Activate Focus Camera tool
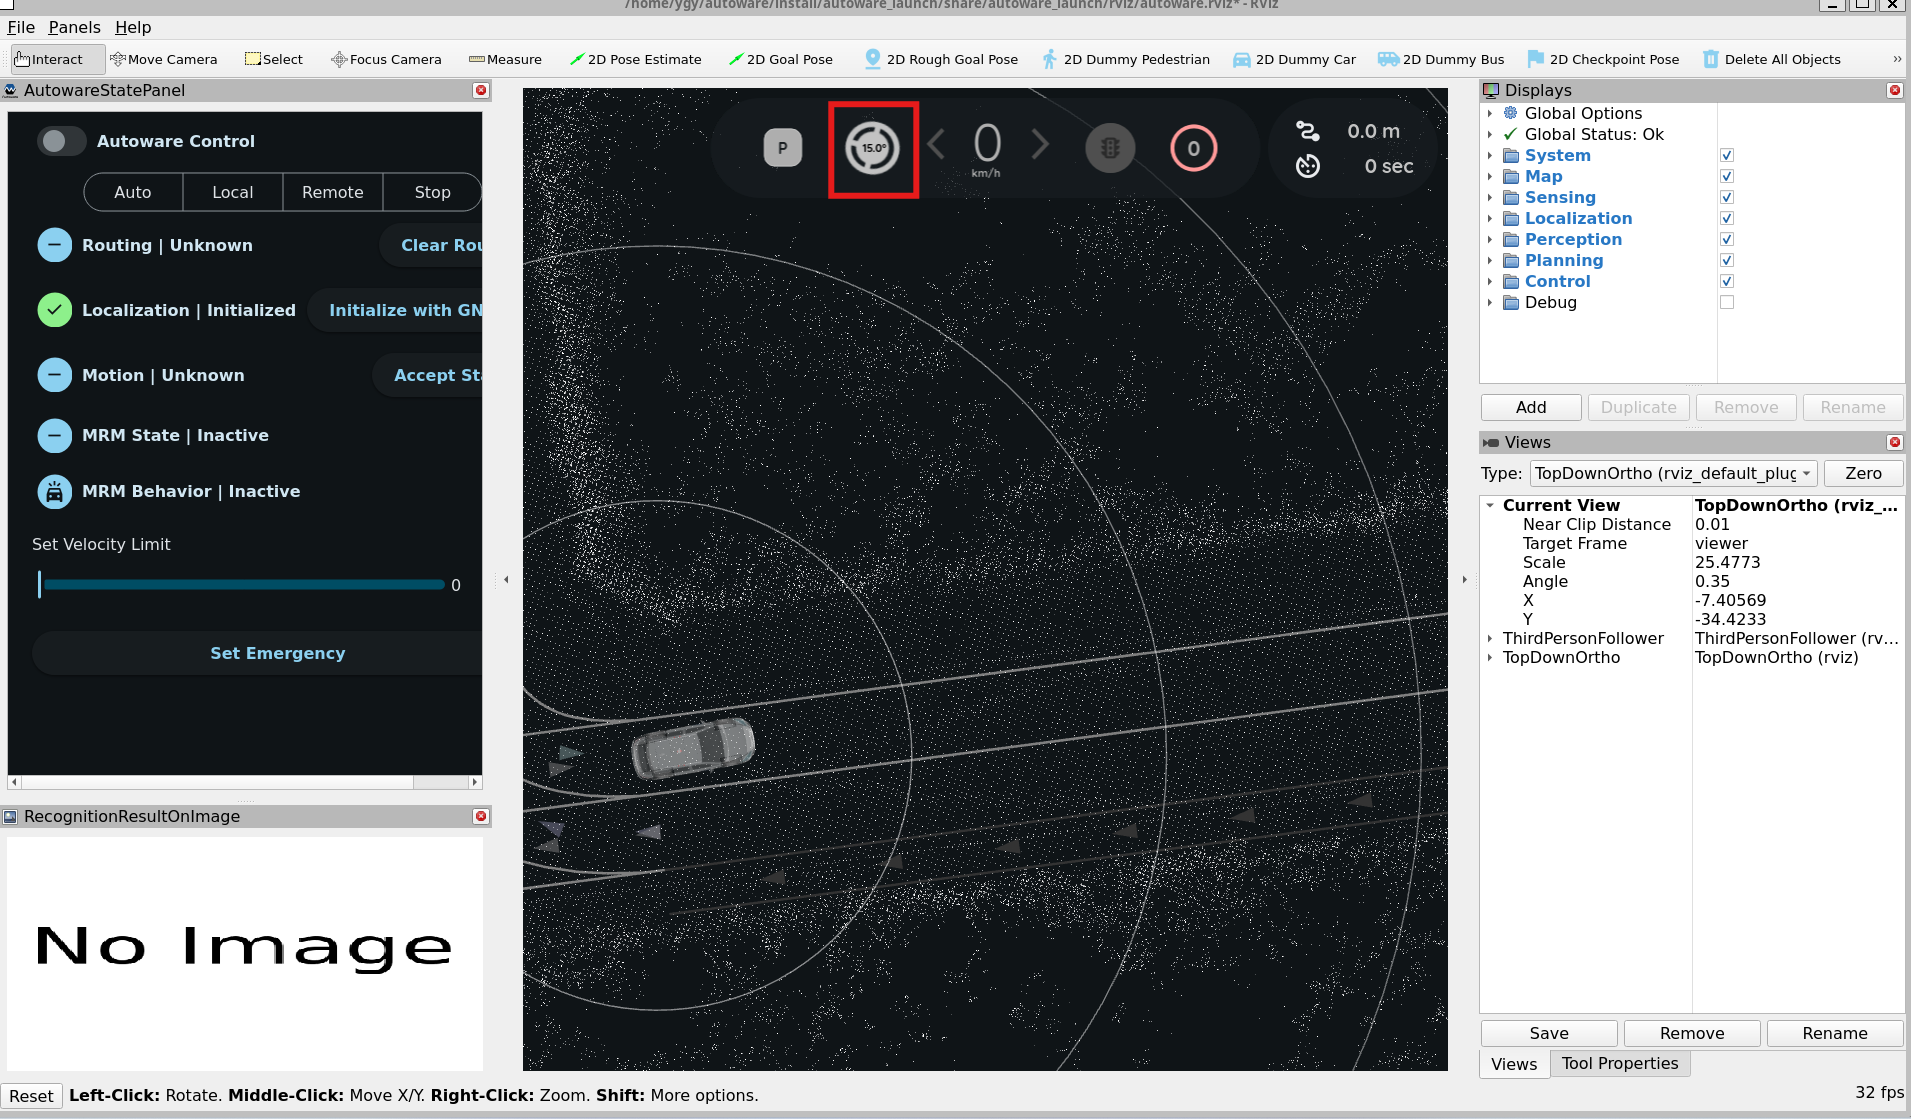The image size is (1911, 1119). (x=386, y=59)
